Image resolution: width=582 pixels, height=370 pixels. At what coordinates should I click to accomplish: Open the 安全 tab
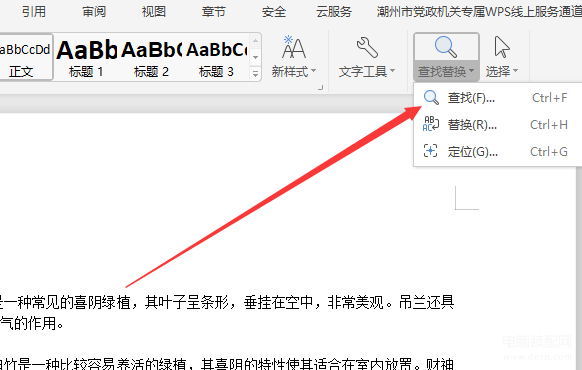pyautogui.click(x=274, y=12)
